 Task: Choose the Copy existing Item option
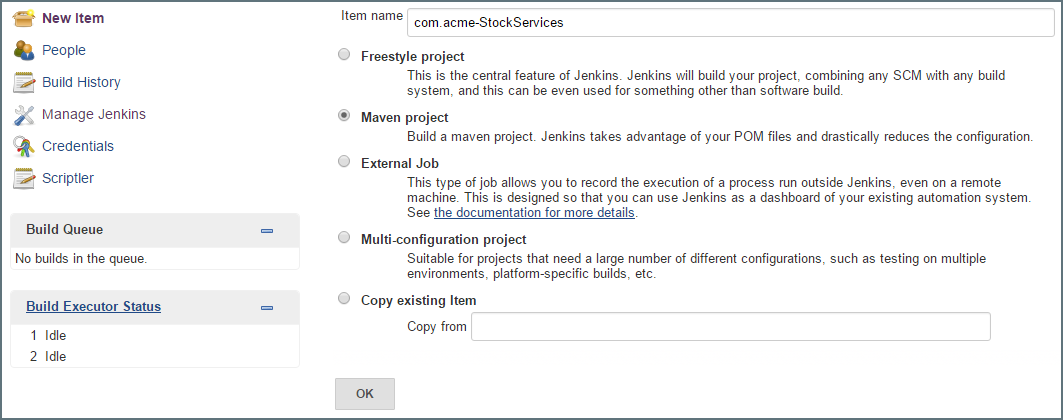click(x=344, y=299)
